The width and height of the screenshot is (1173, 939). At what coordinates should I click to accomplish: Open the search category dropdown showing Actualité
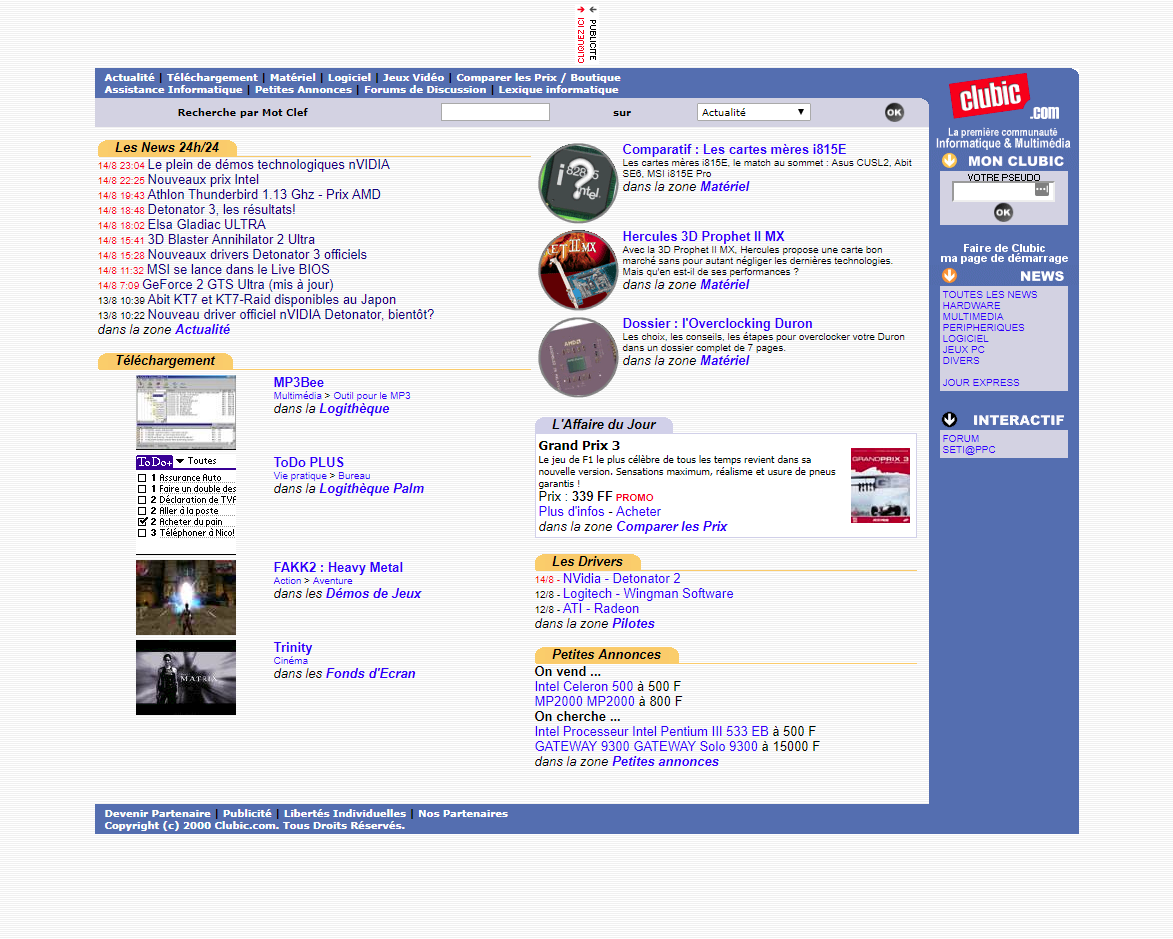click(x=753, y=112)
